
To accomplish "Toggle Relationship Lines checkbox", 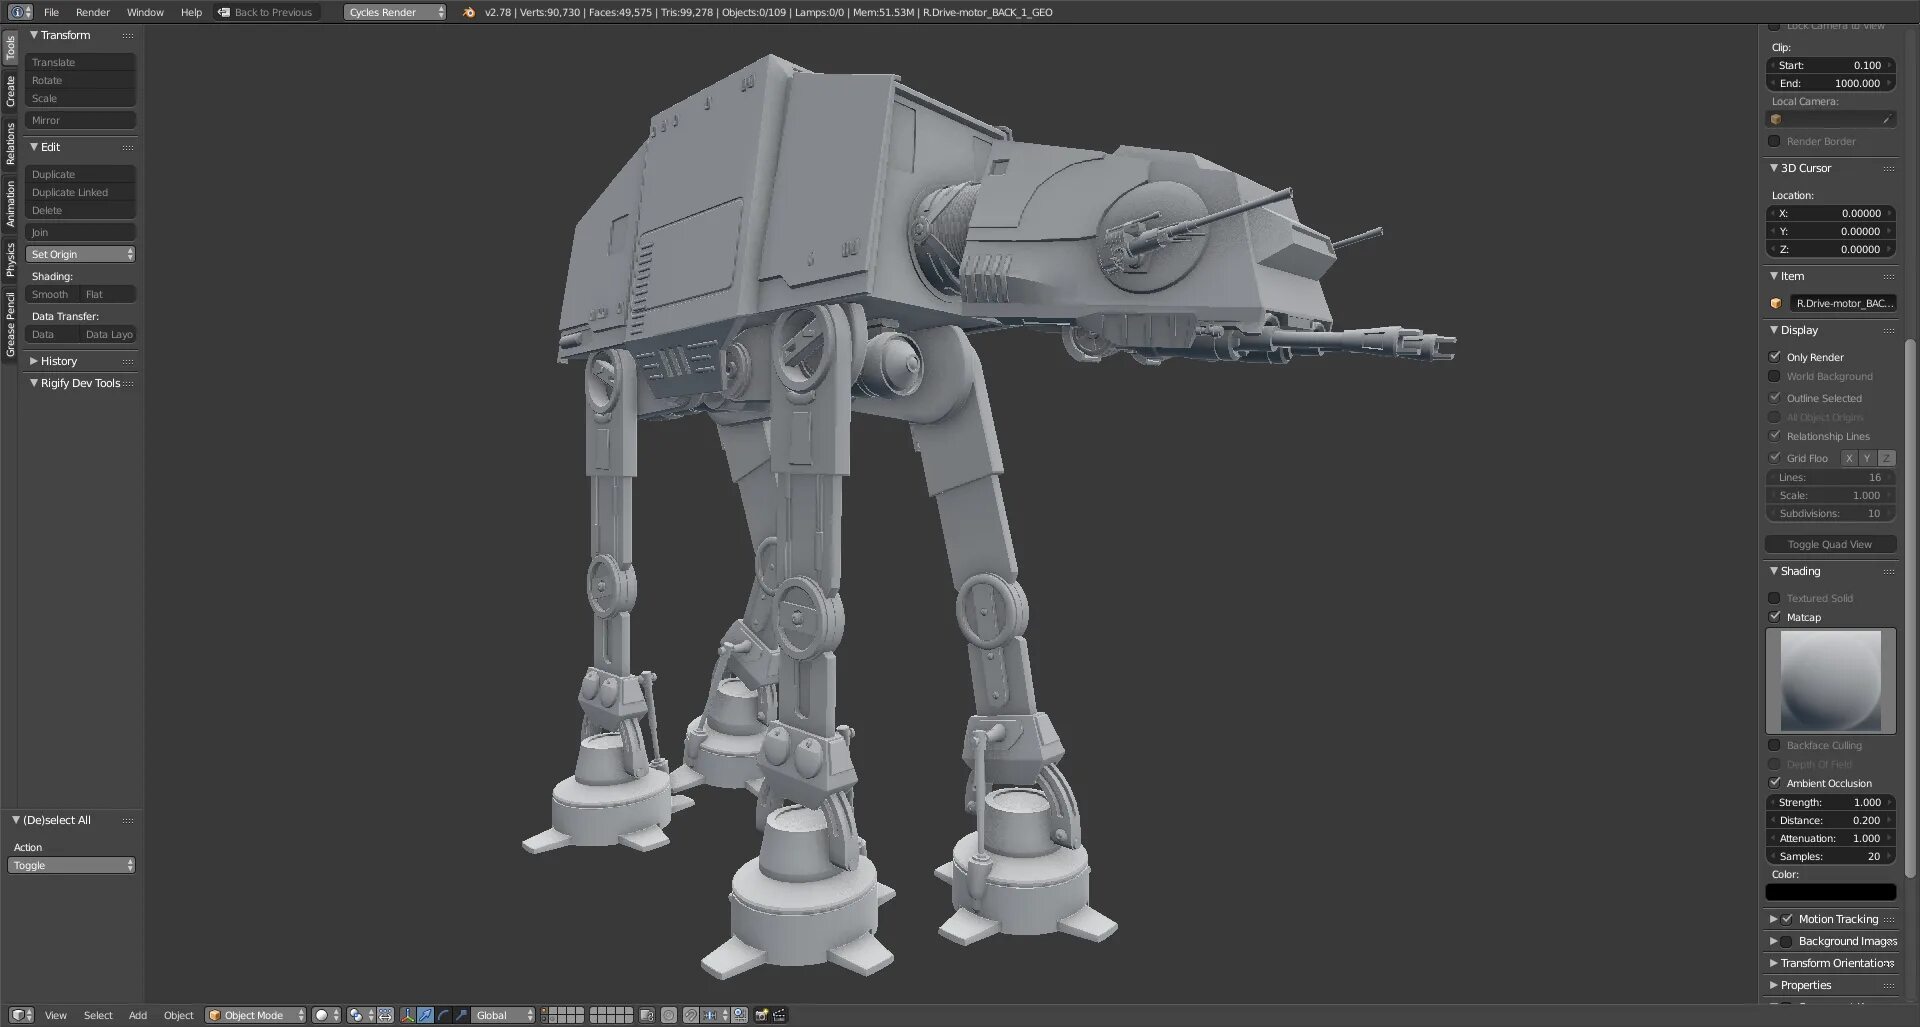I will (x=1775, y=436).
